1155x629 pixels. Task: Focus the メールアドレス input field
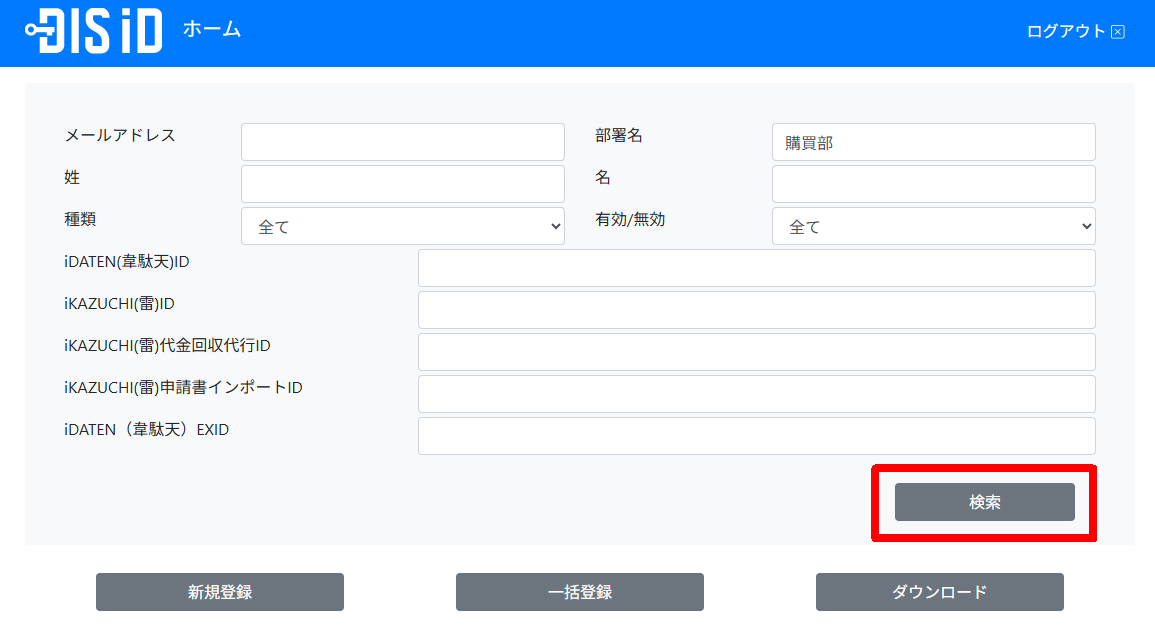pos(402,142)
